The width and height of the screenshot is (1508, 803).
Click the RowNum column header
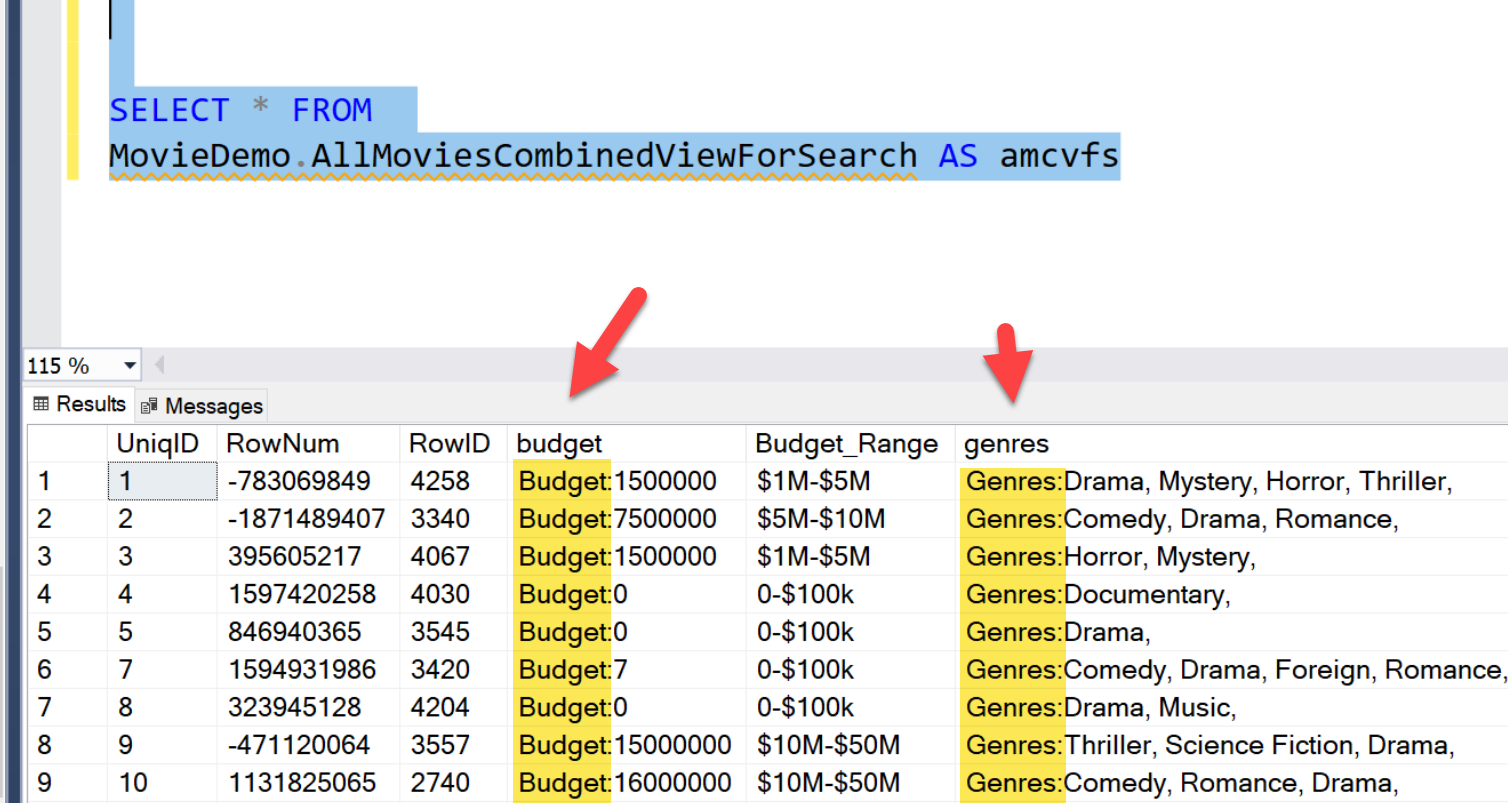pyautogui.click(x=308, y=443)
